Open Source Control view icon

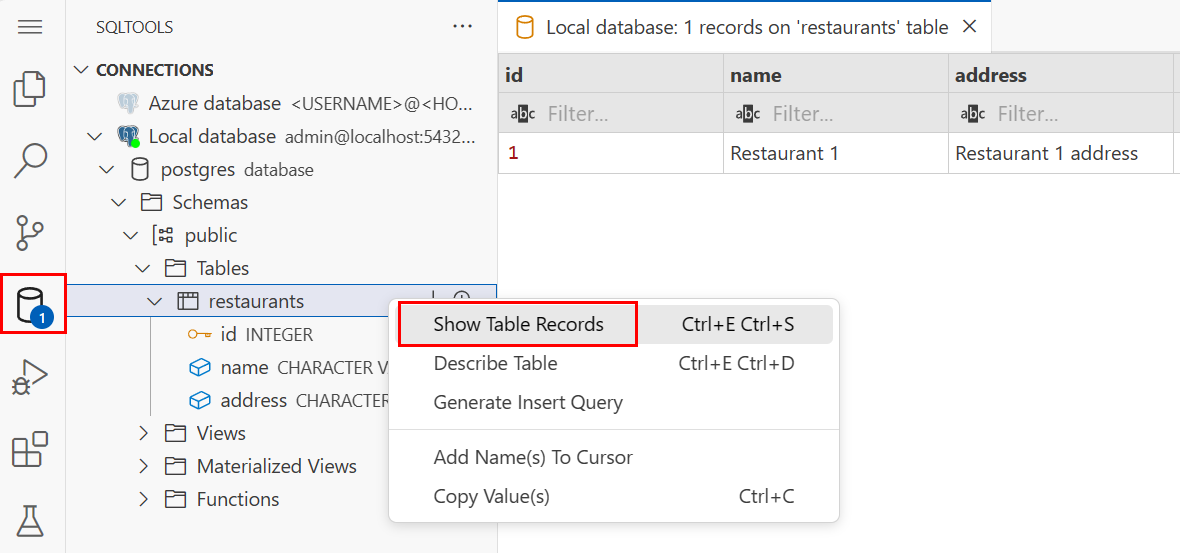tap(30, 232)
